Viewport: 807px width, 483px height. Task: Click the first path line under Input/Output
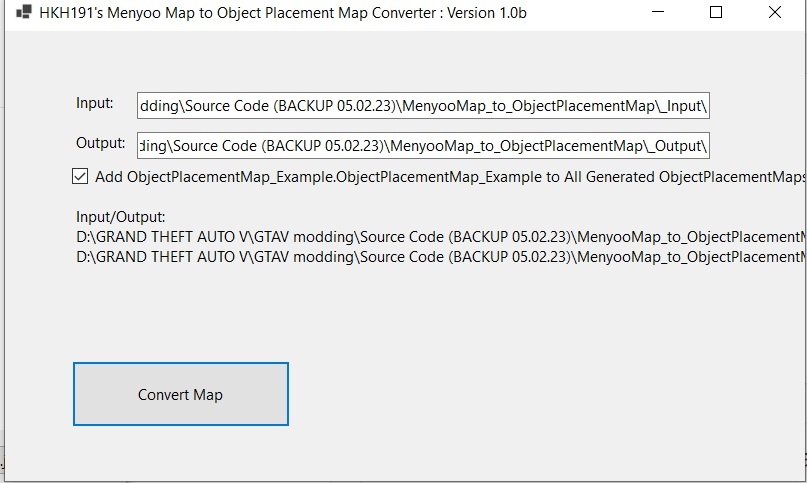tap(440, 237)
